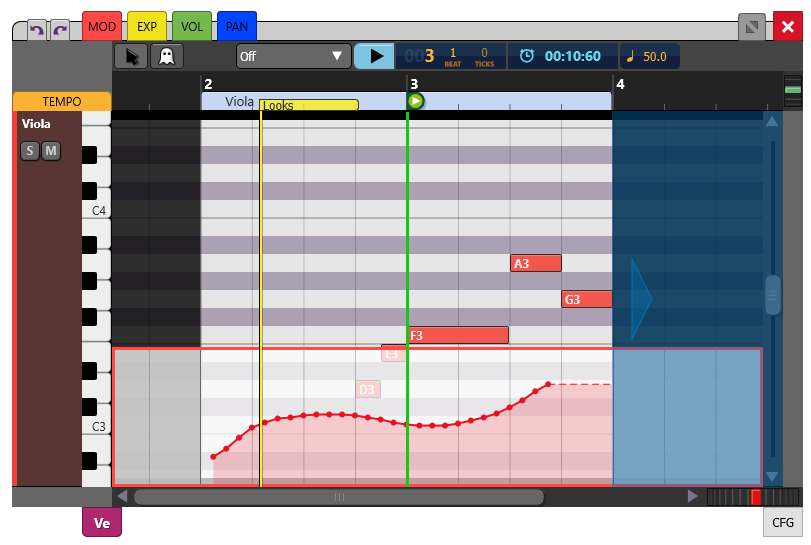Switch to the VOL tab
Viewport: 811px width, 545px height.
coord(191,26)
